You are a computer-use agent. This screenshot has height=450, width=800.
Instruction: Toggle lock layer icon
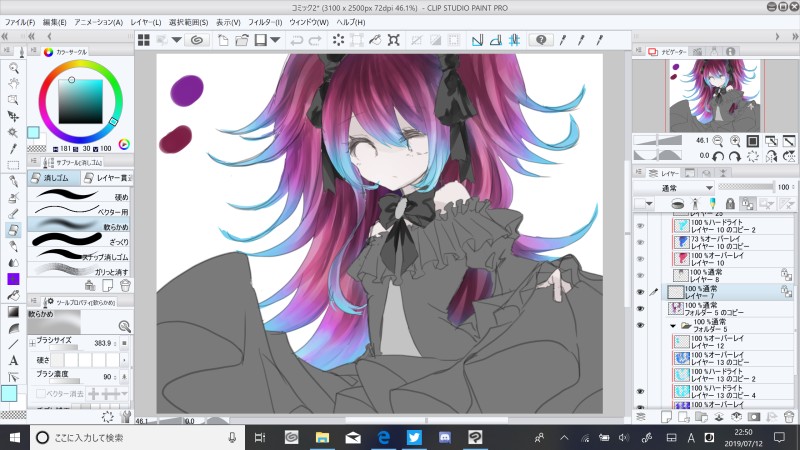click(x=730, y=204)
